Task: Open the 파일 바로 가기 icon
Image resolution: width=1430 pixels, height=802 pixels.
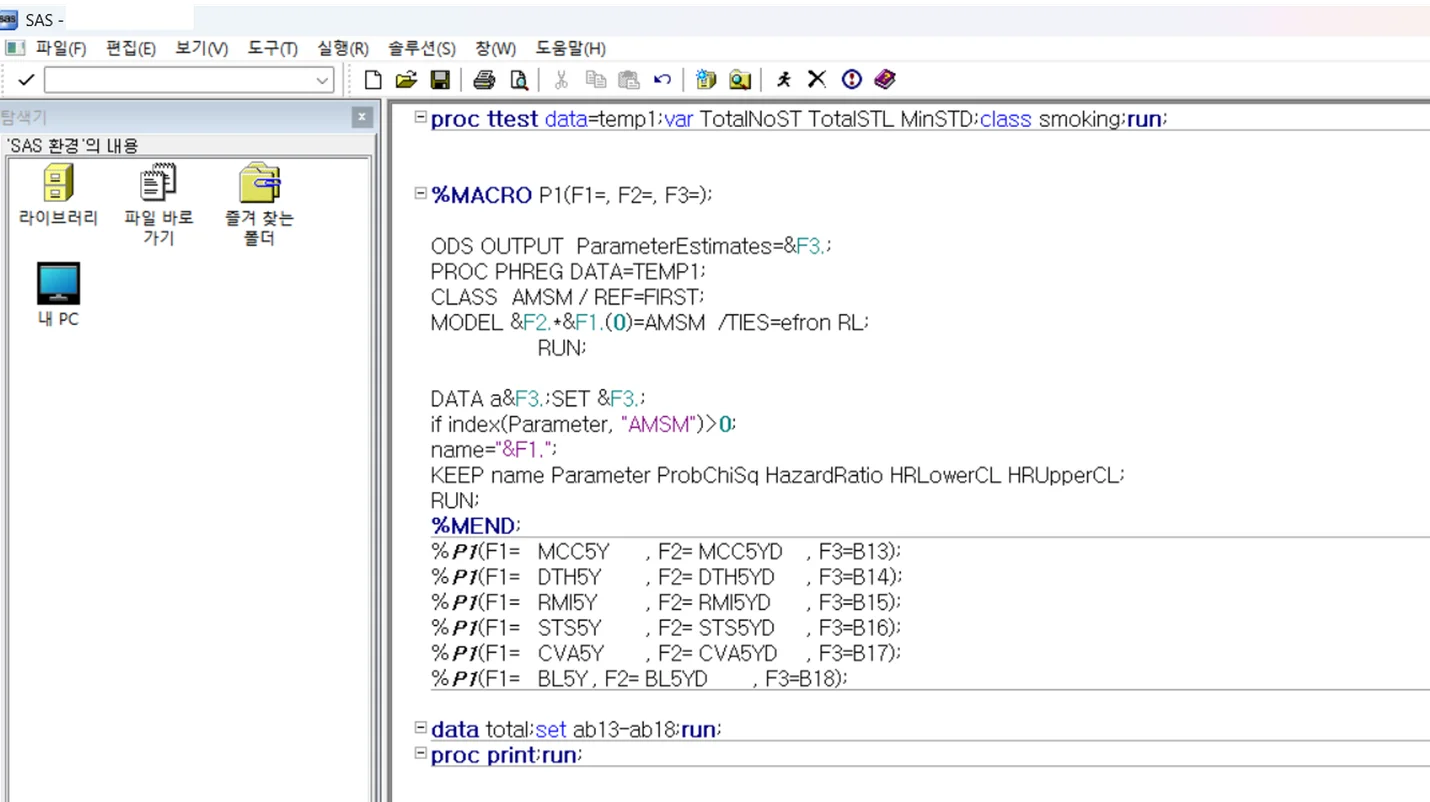Action: pos(158,205)
